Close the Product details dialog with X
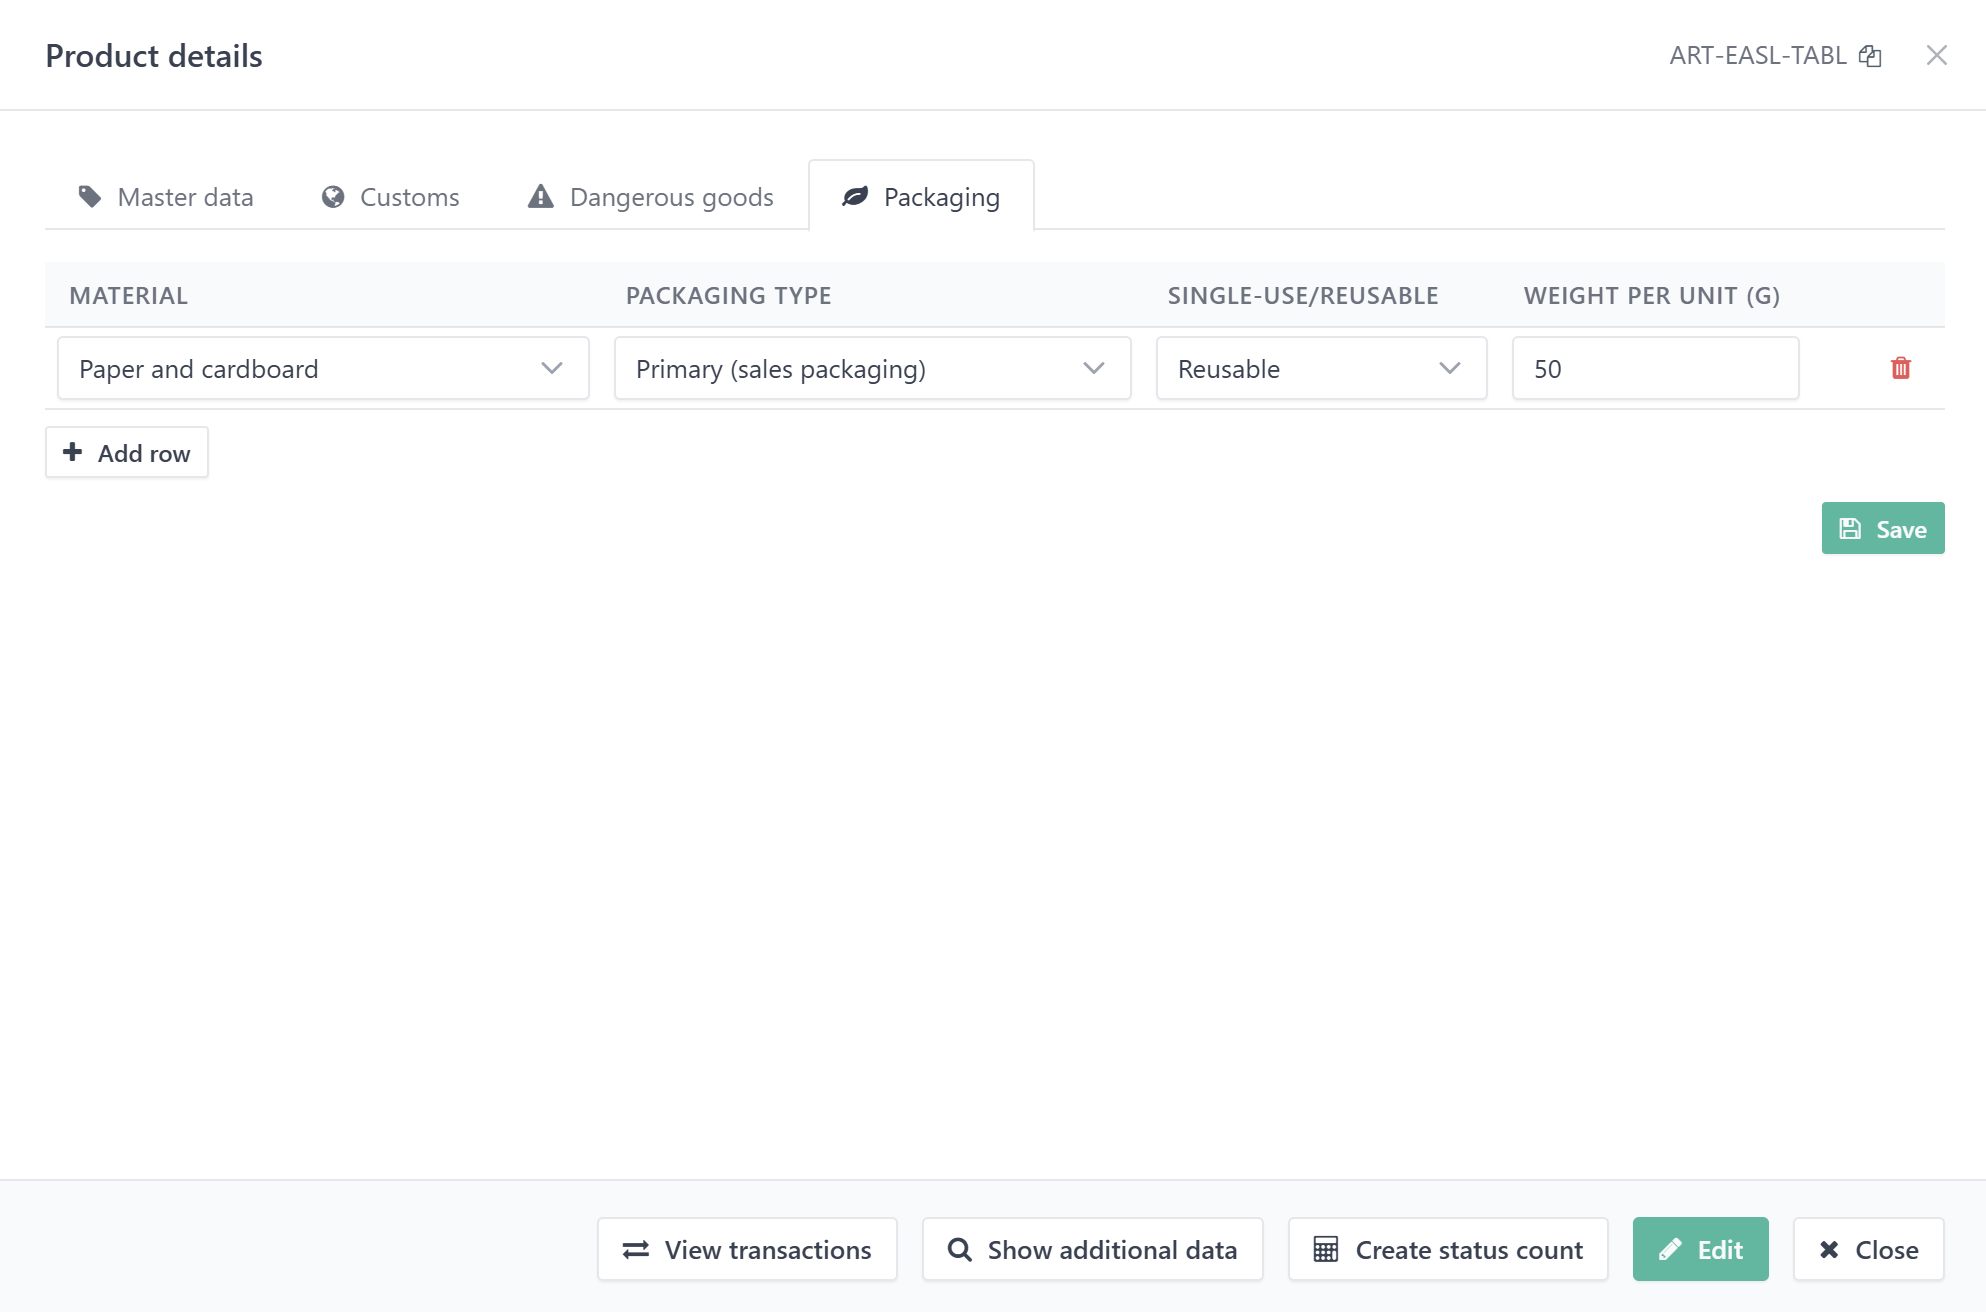The width and height of the screenshot is (1986, 1312). click(x=1937, y=55)
